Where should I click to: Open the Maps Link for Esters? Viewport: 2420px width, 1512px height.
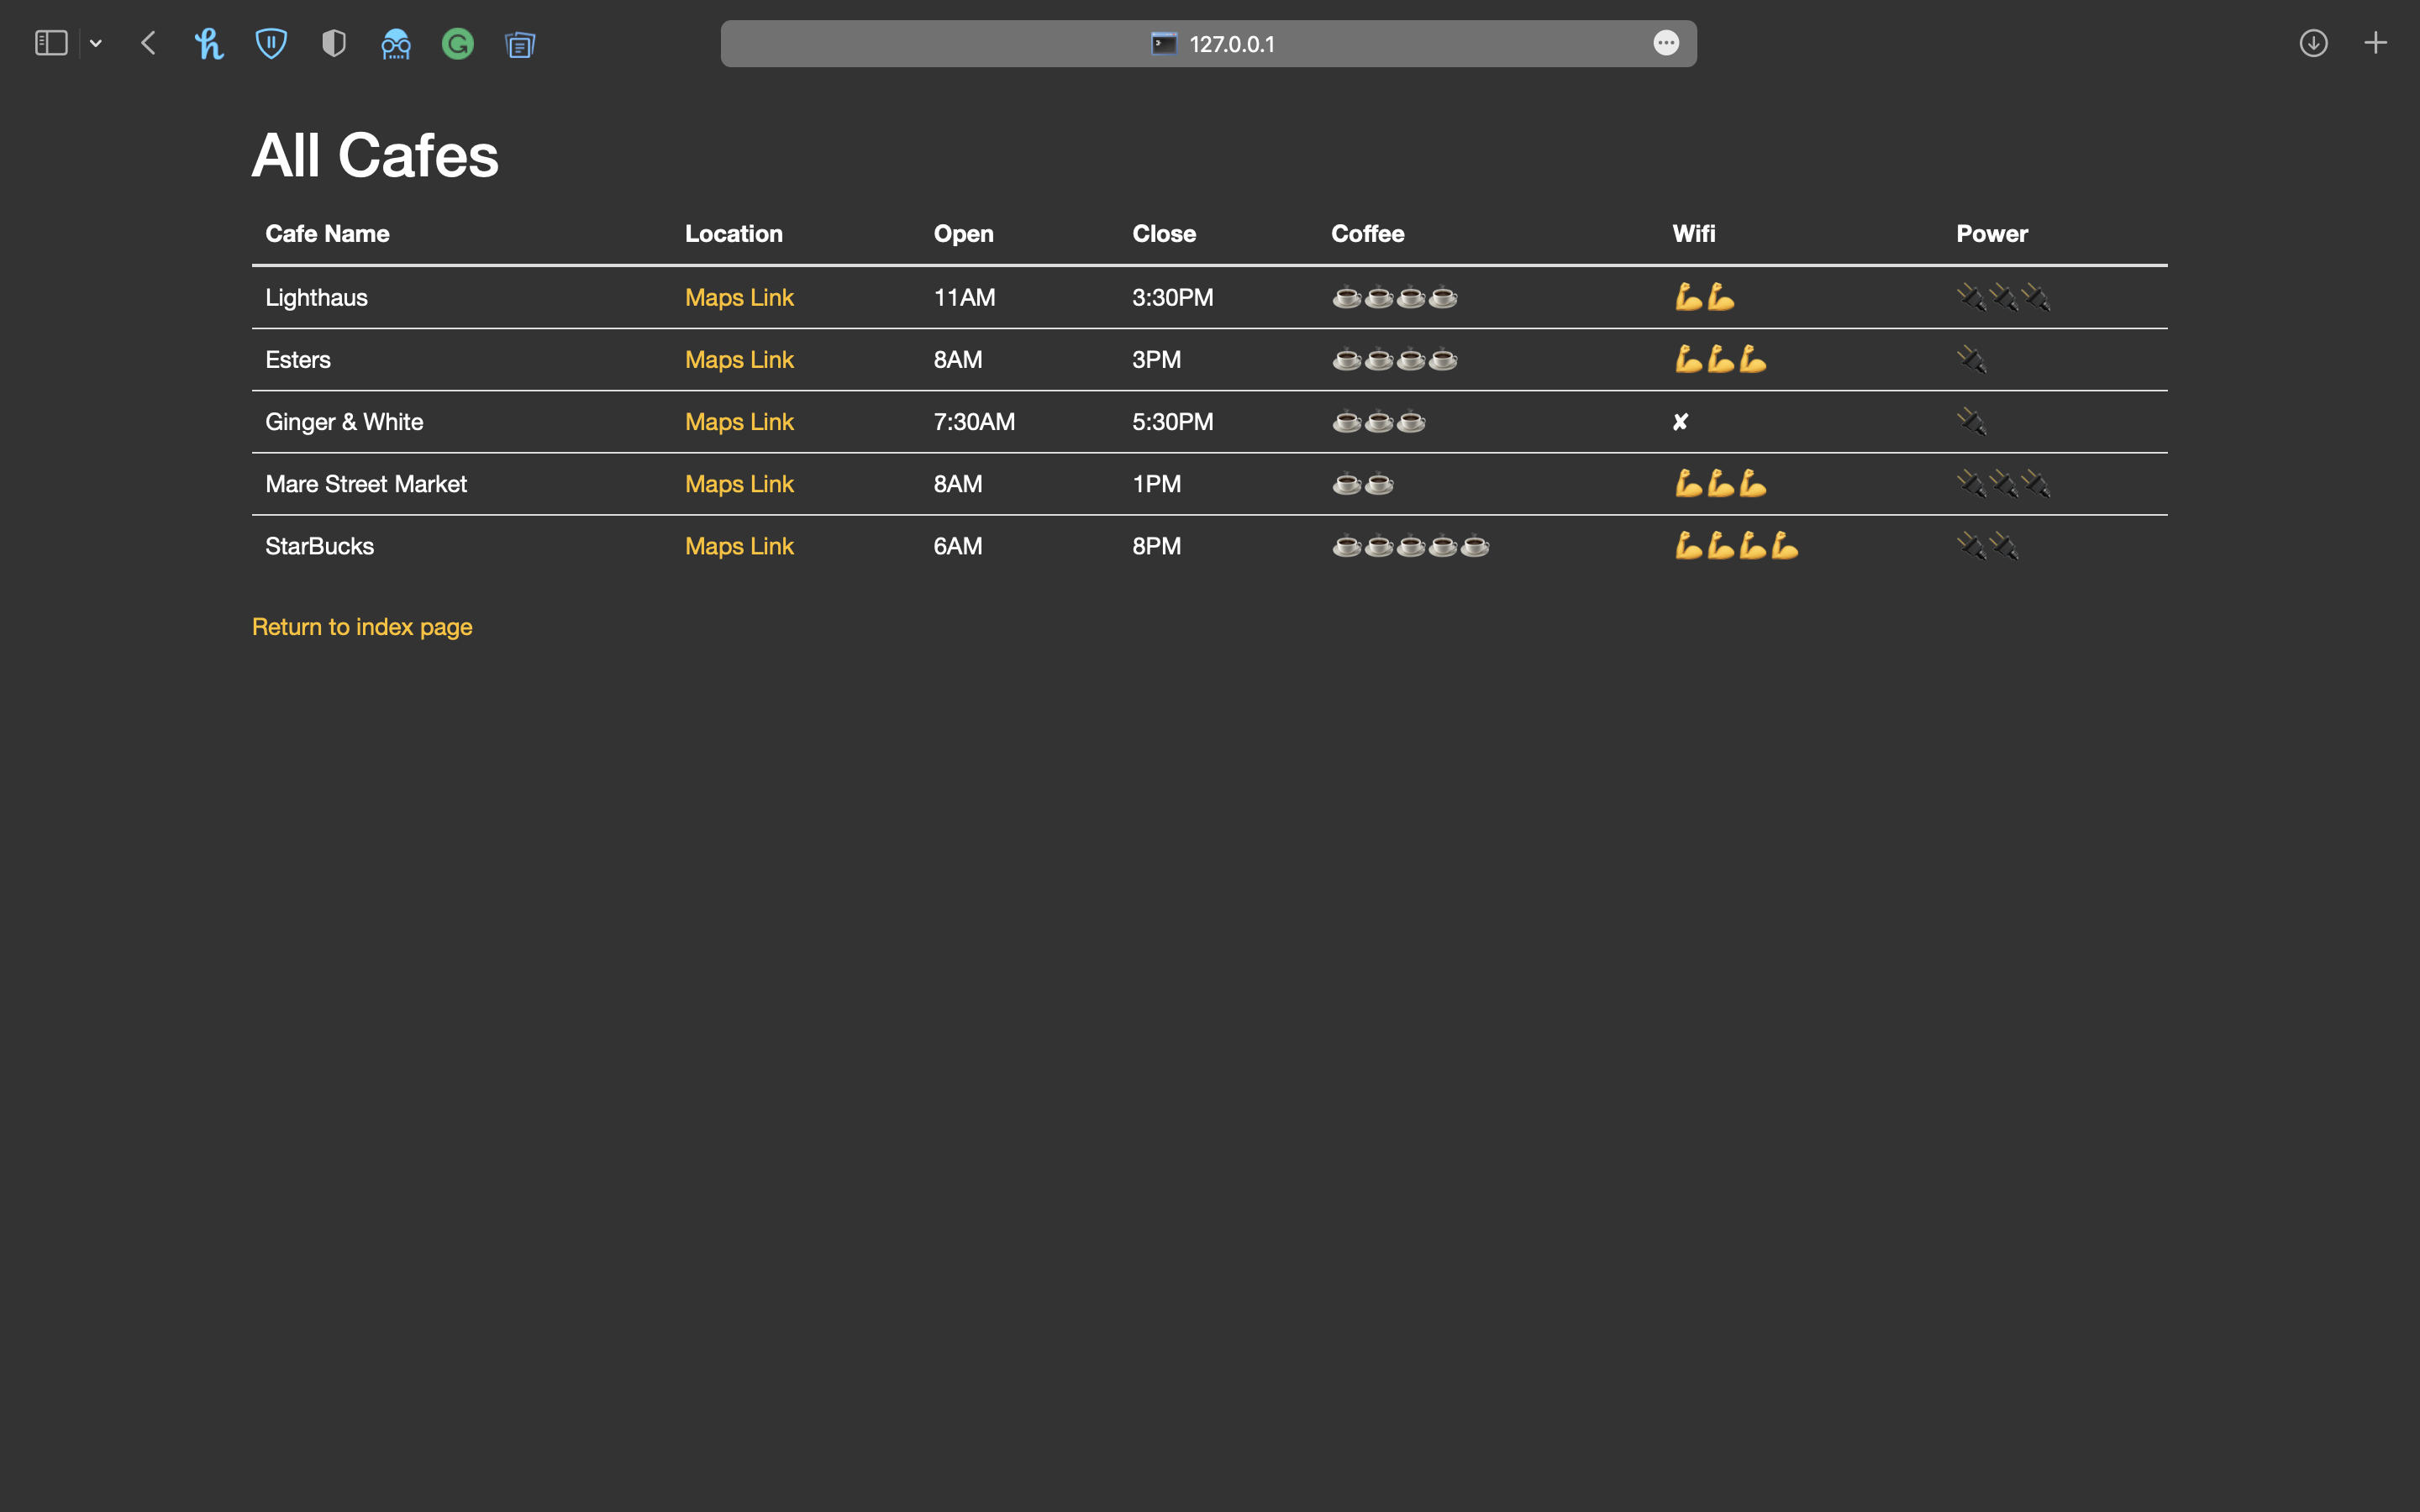pos(739,359)
